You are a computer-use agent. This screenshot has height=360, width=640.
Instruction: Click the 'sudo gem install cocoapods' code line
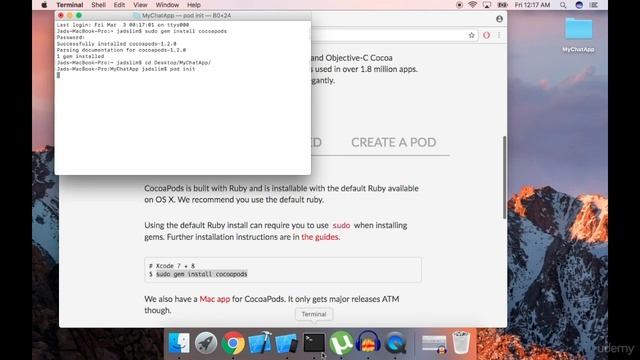click(202, 274)
